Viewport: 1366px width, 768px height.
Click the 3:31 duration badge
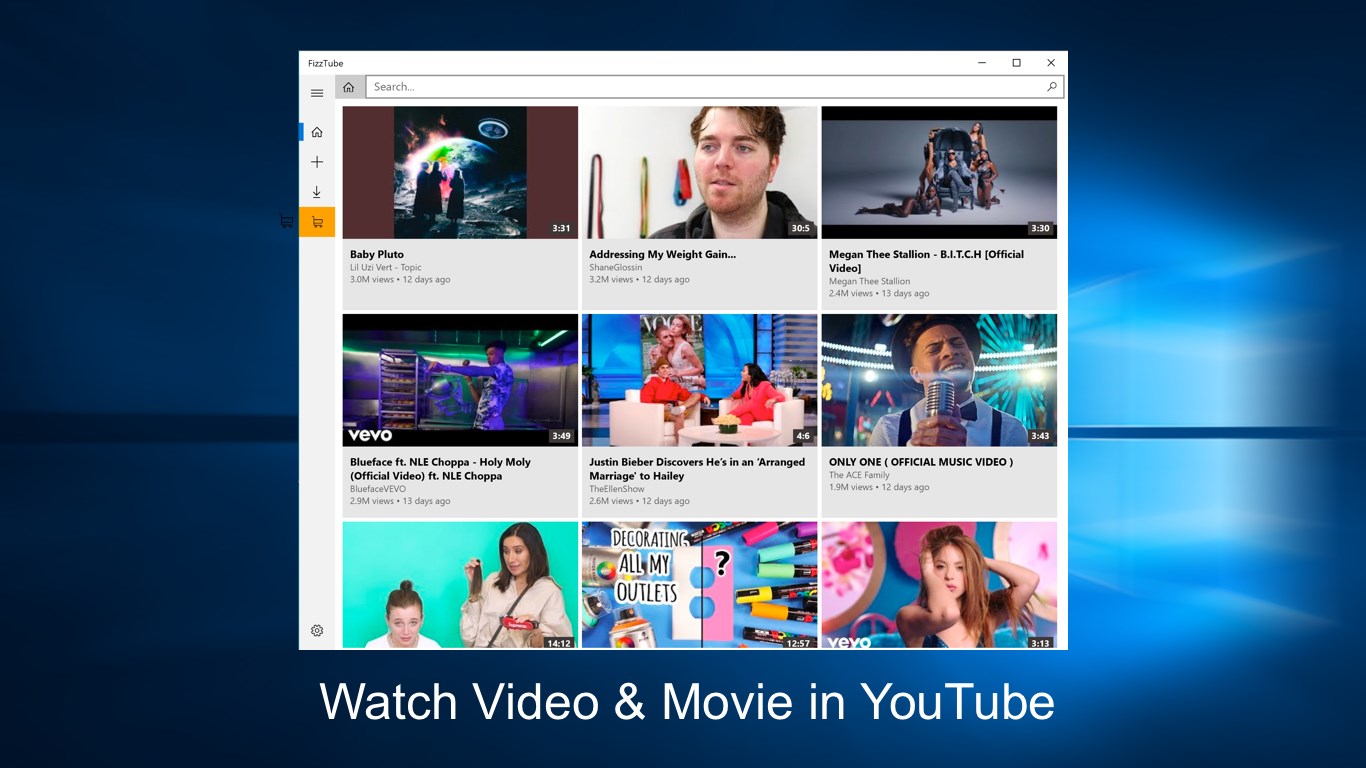click(562, 229)
